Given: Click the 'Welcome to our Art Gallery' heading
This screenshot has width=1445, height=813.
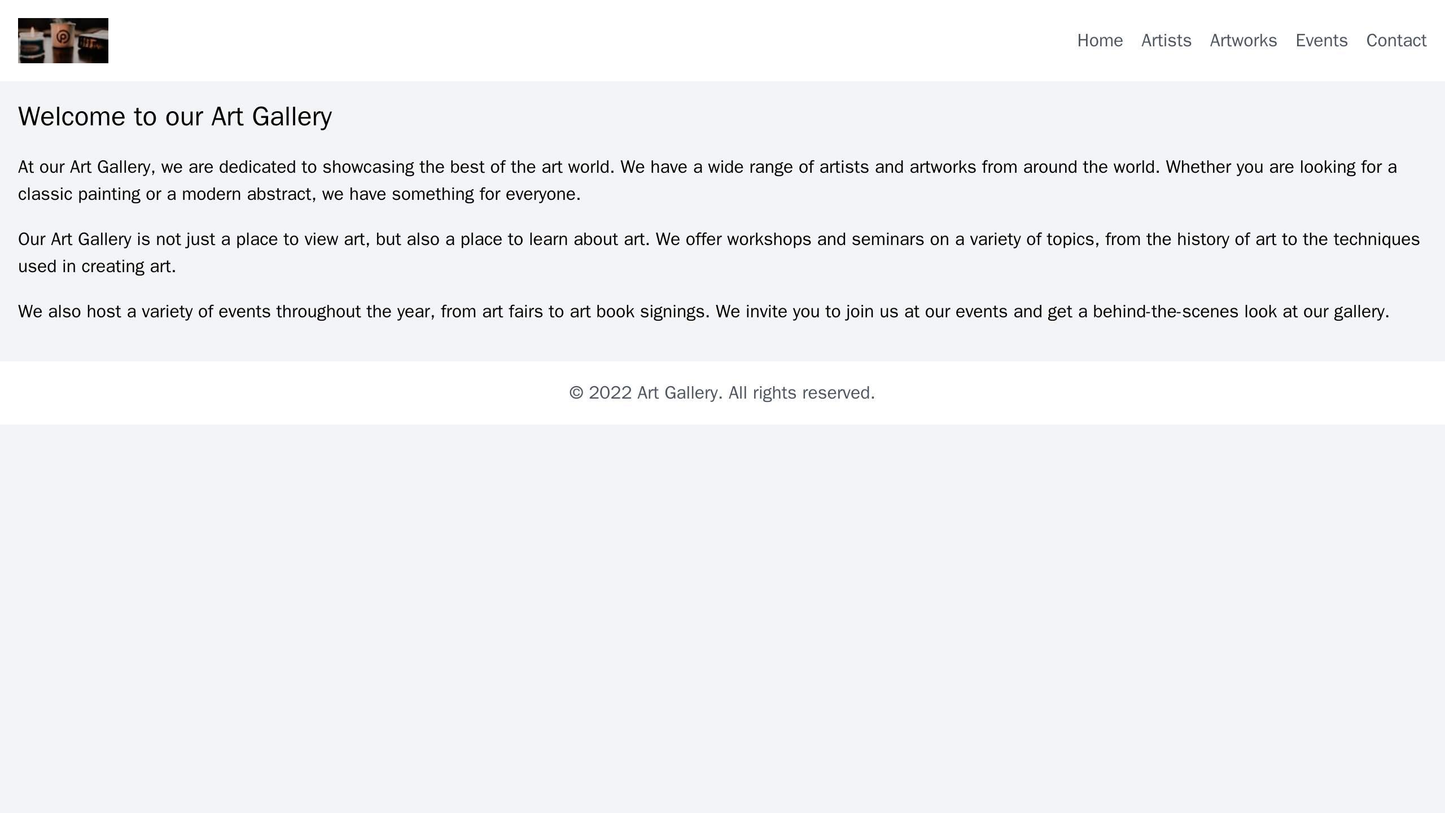Looking at the screenshot, I should tap(175, 117).
